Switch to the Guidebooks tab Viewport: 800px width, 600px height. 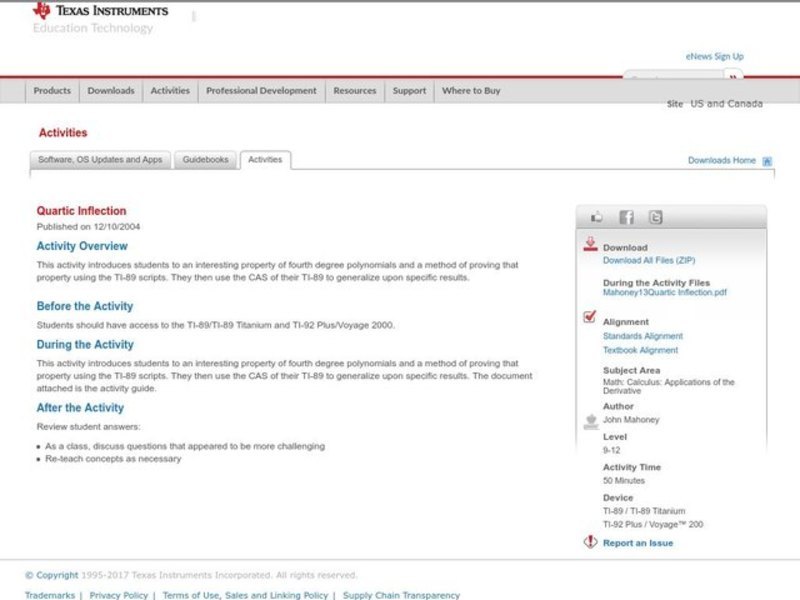(205, 160)
